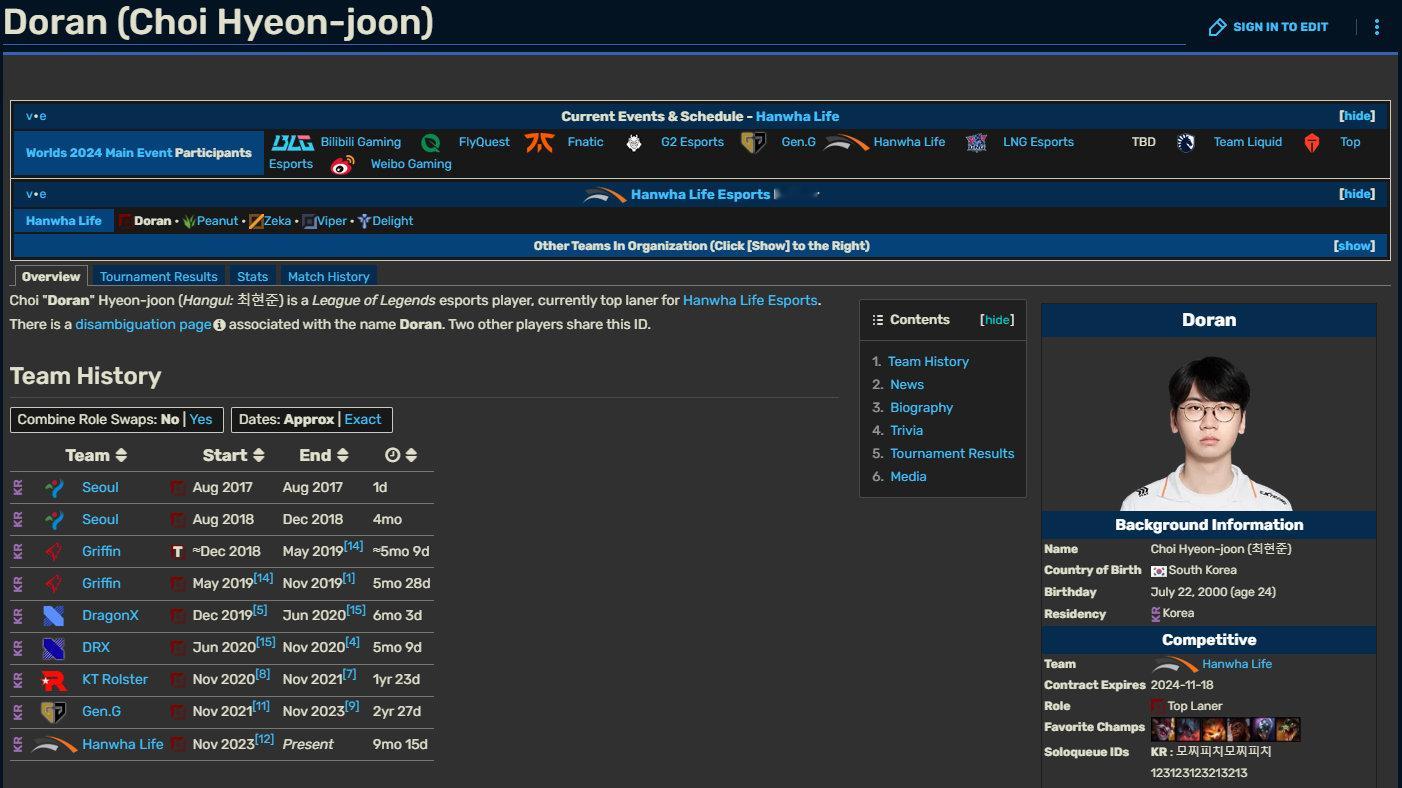
Task: Open Worlds 2024 Main Event link
Action: click(99, 153)
